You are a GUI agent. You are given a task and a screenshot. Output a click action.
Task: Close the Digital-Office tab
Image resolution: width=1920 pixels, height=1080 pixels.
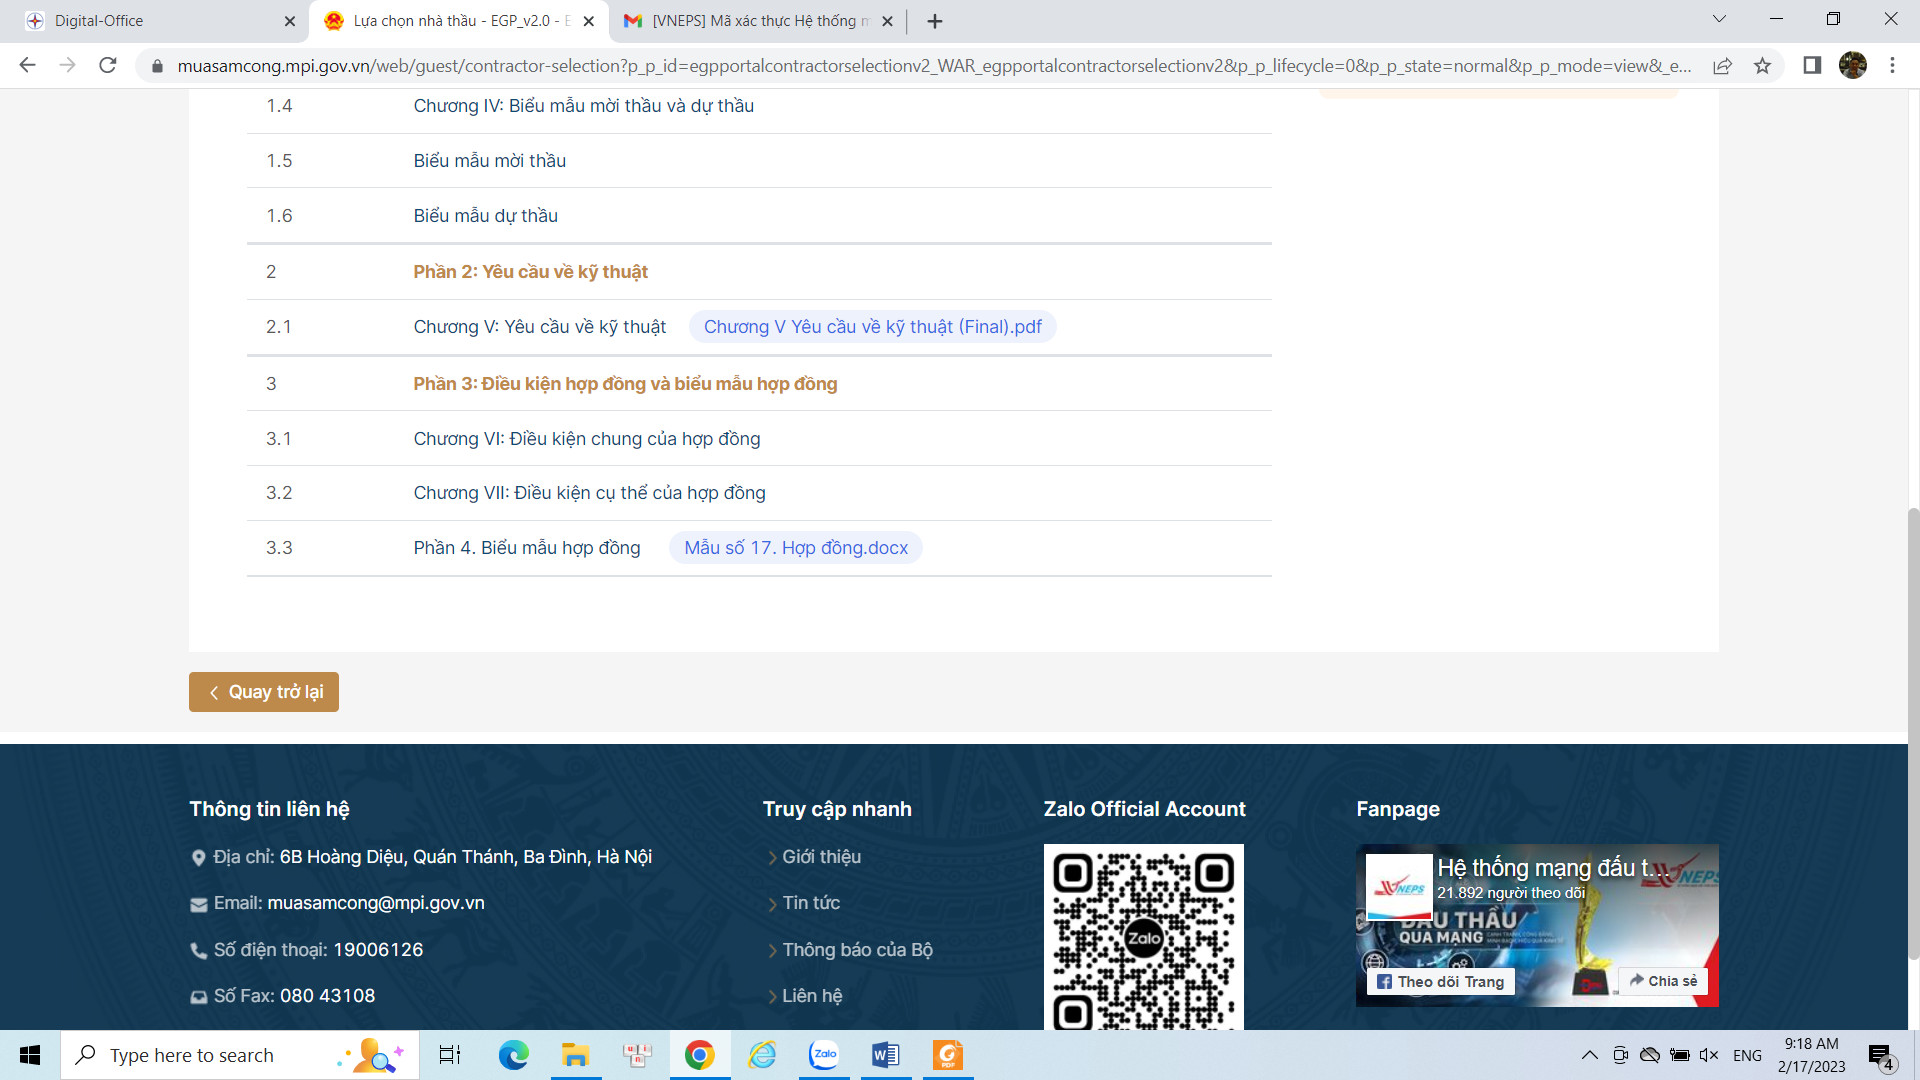pyautogui.click(x=290, y=21)
